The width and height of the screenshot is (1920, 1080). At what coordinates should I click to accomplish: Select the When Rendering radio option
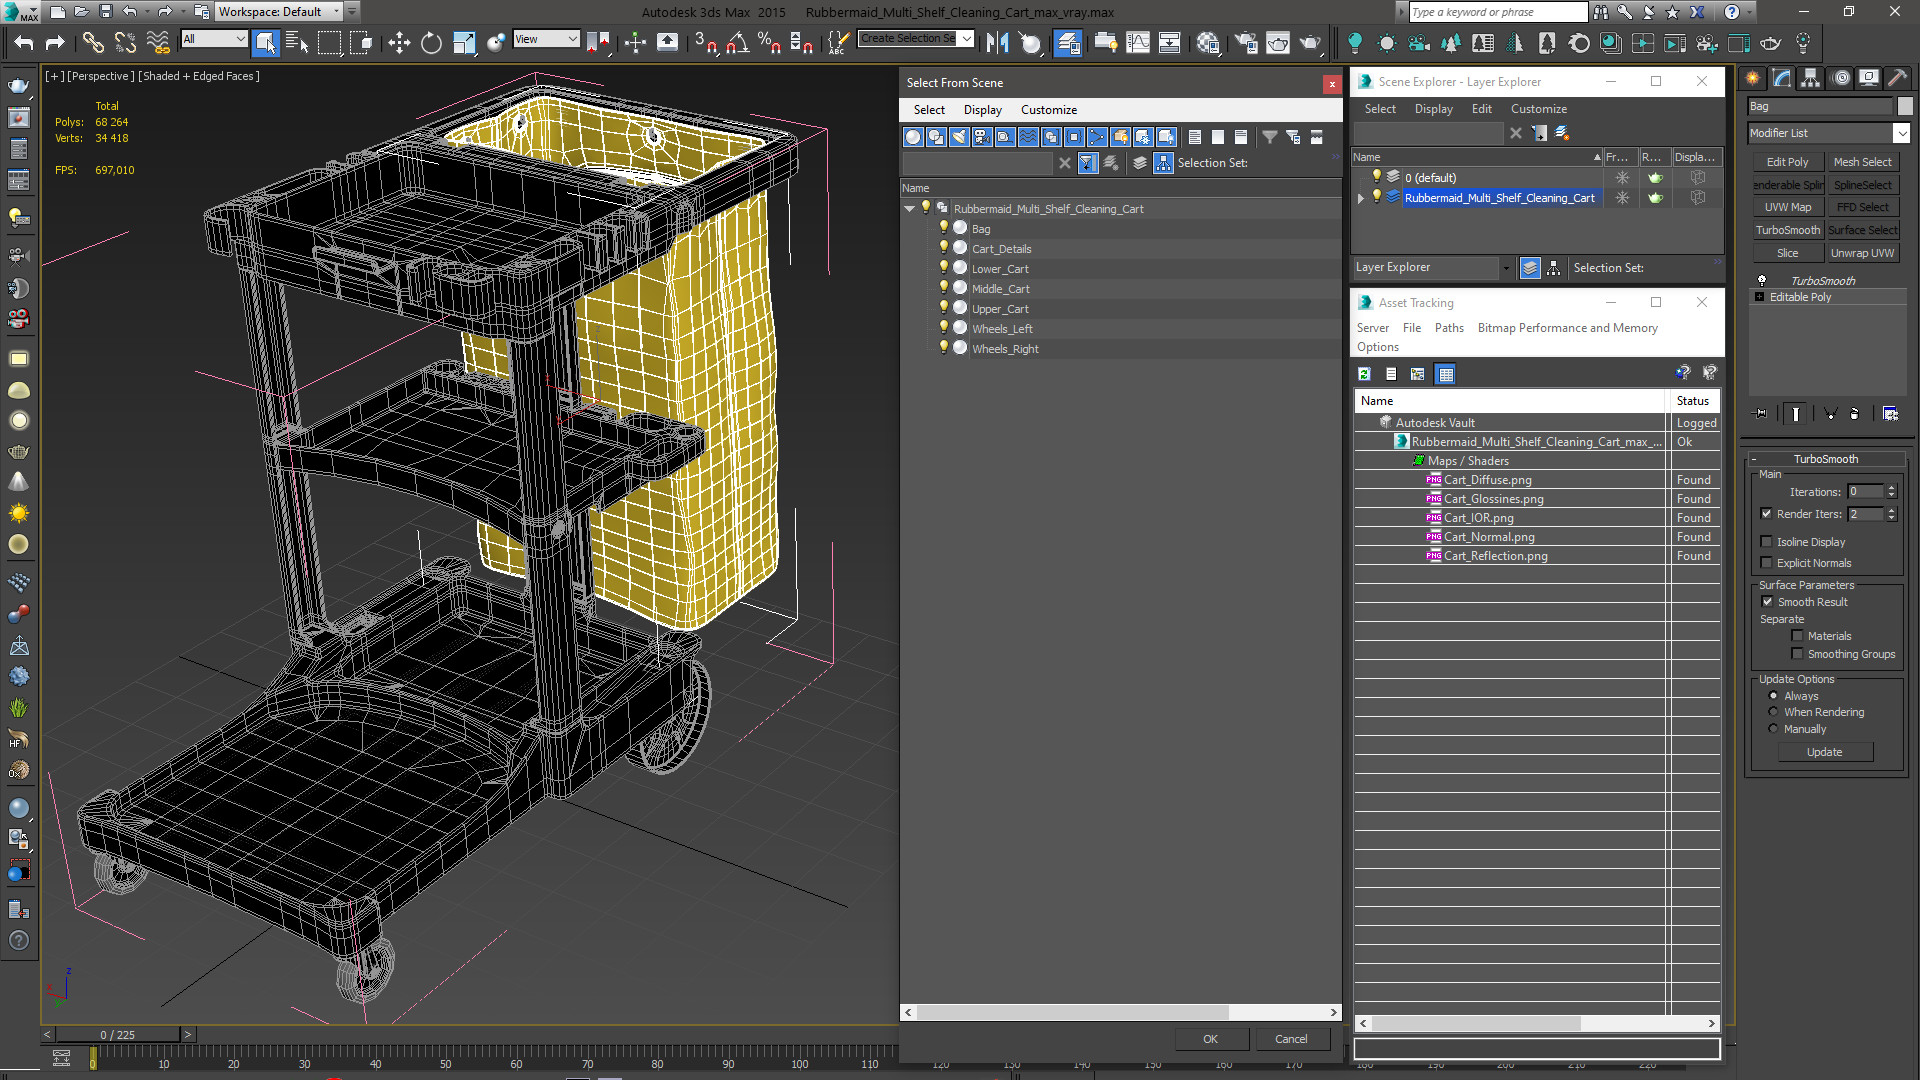coord(1774,712)
